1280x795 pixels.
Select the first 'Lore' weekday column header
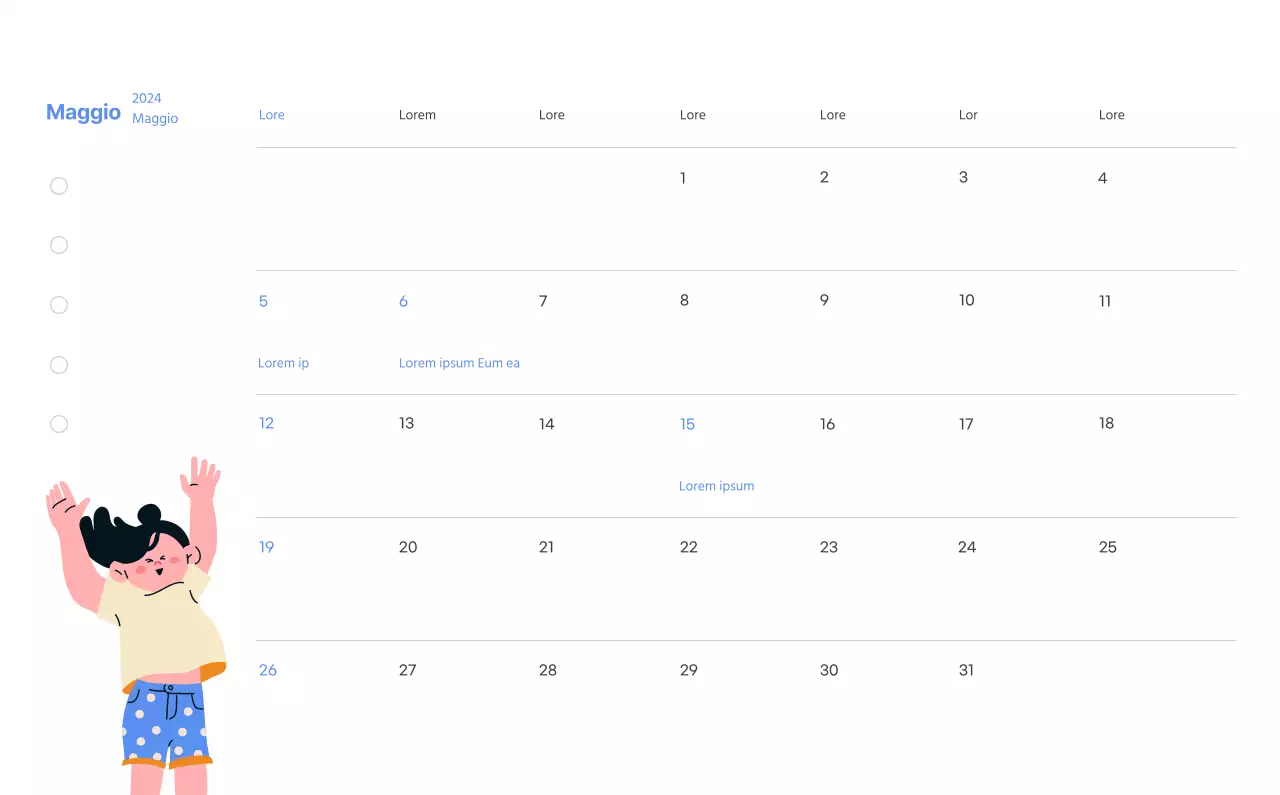271,115
